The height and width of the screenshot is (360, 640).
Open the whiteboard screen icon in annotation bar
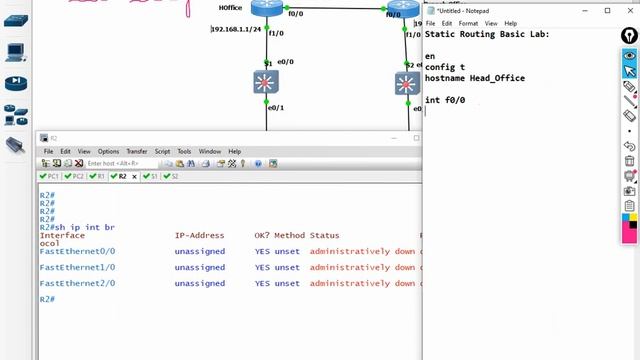point(629,176)
